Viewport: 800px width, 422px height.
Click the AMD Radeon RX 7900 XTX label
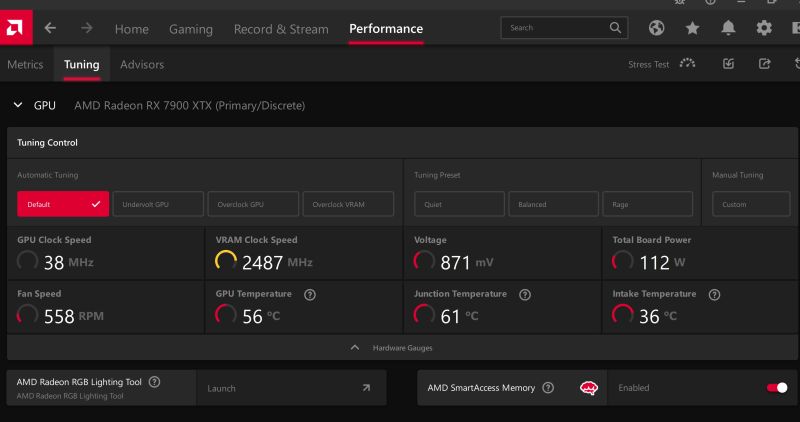tap(189, 106)
